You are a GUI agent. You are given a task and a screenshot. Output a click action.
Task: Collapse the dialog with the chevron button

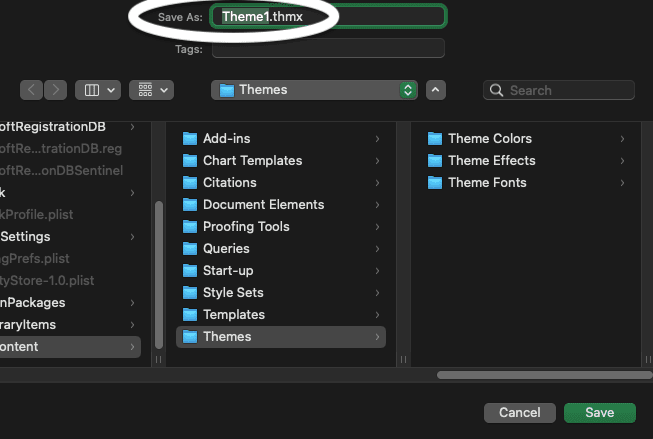(435, 90)
